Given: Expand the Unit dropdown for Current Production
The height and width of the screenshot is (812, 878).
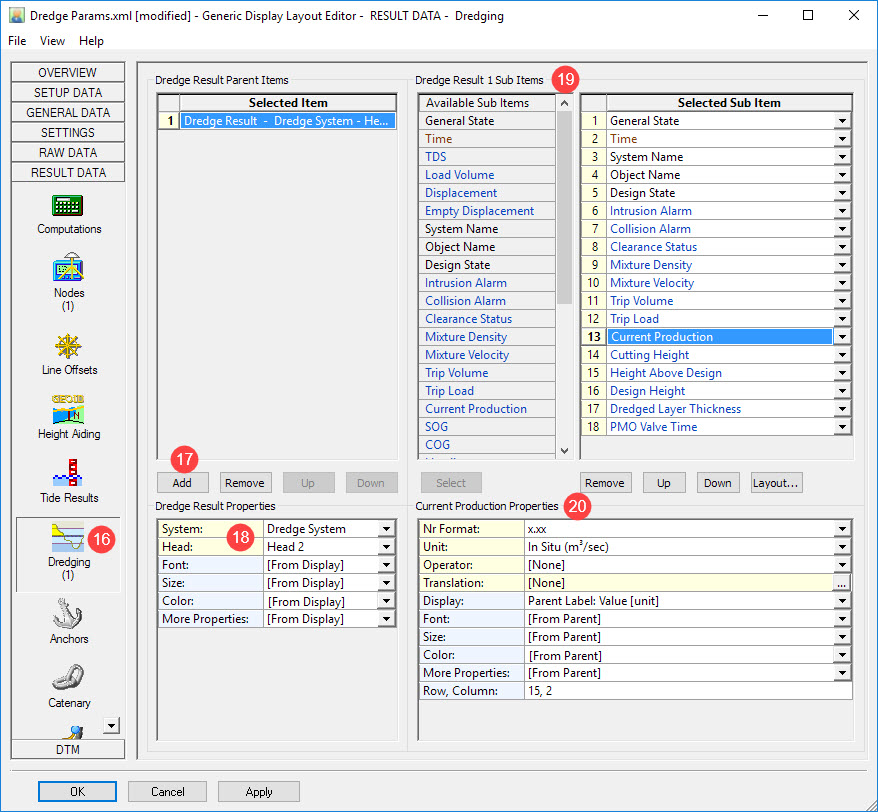Looking at the screenshot, I should (x=842, y=547).
